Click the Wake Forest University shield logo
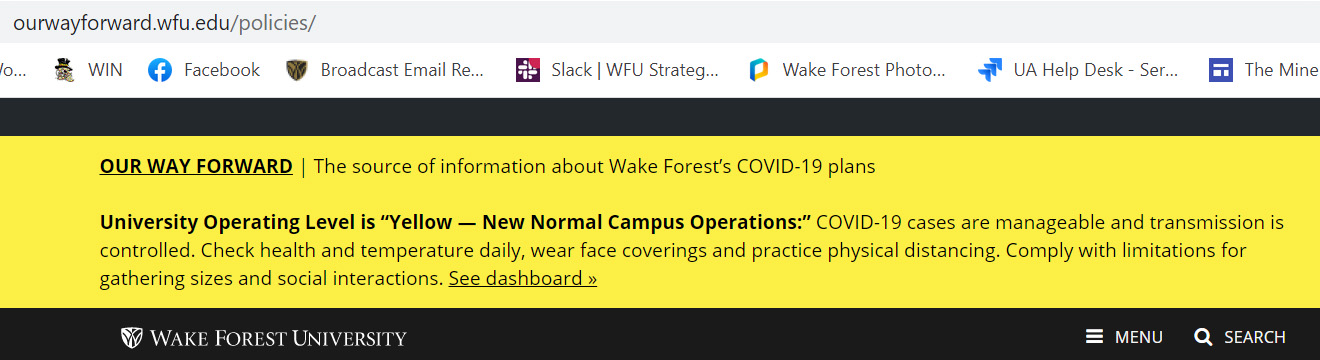This screenshot has width=1320, height=360. coord(131,338)
